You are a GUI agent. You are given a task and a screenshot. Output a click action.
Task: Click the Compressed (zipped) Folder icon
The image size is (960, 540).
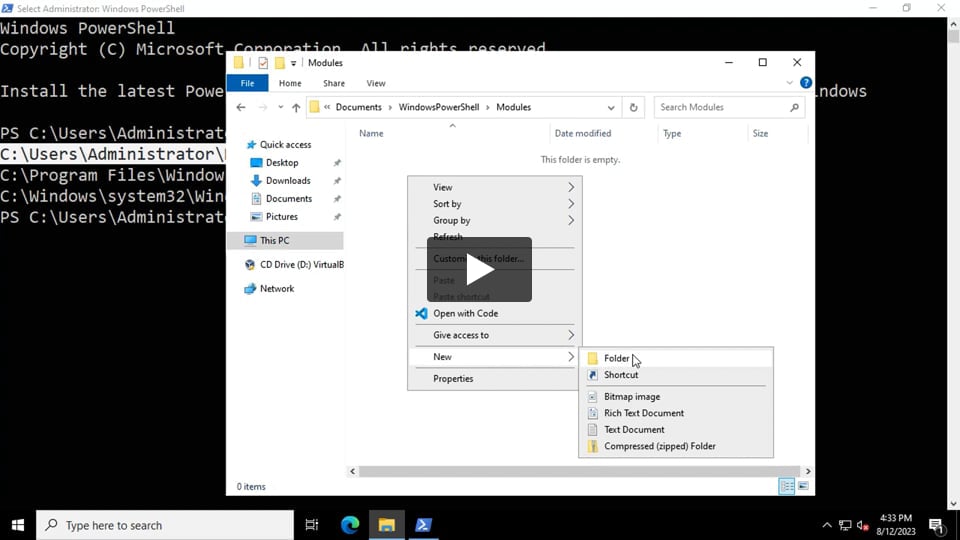point(592,447)
